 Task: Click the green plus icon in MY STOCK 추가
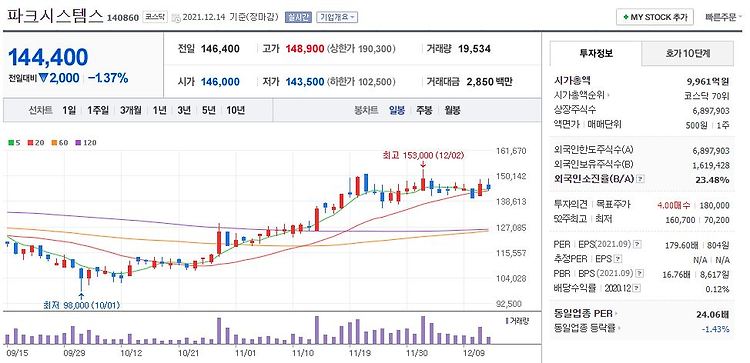(x=625, y=17)
